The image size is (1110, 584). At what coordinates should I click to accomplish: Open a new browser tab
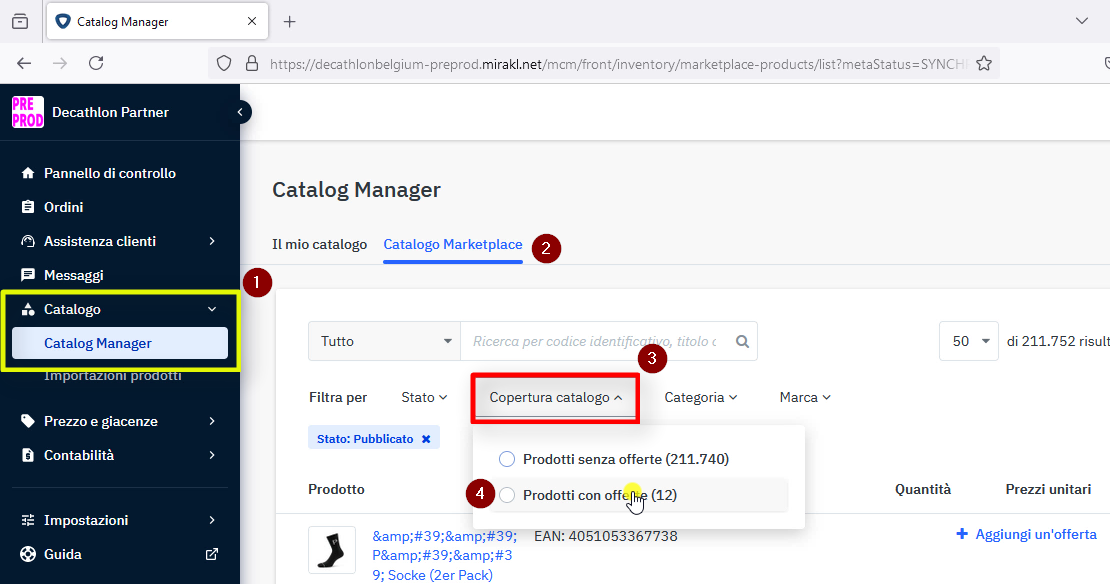pos(290,21)
